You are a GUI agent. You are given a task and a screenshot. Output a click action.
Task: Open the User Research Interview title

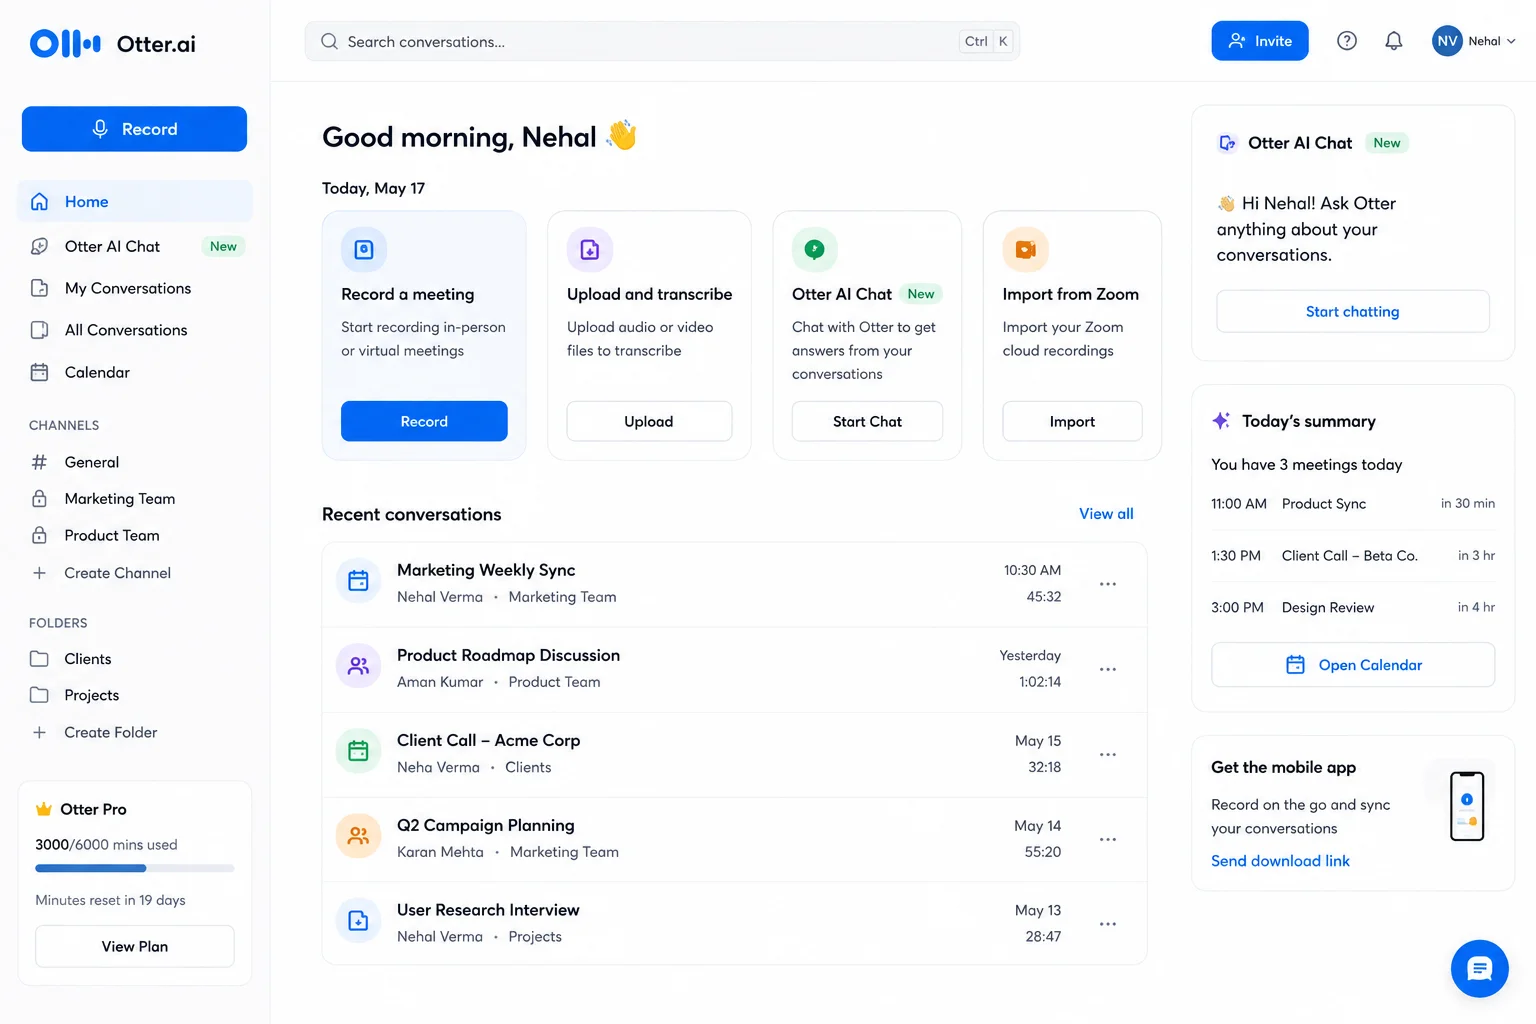[488, 910]
